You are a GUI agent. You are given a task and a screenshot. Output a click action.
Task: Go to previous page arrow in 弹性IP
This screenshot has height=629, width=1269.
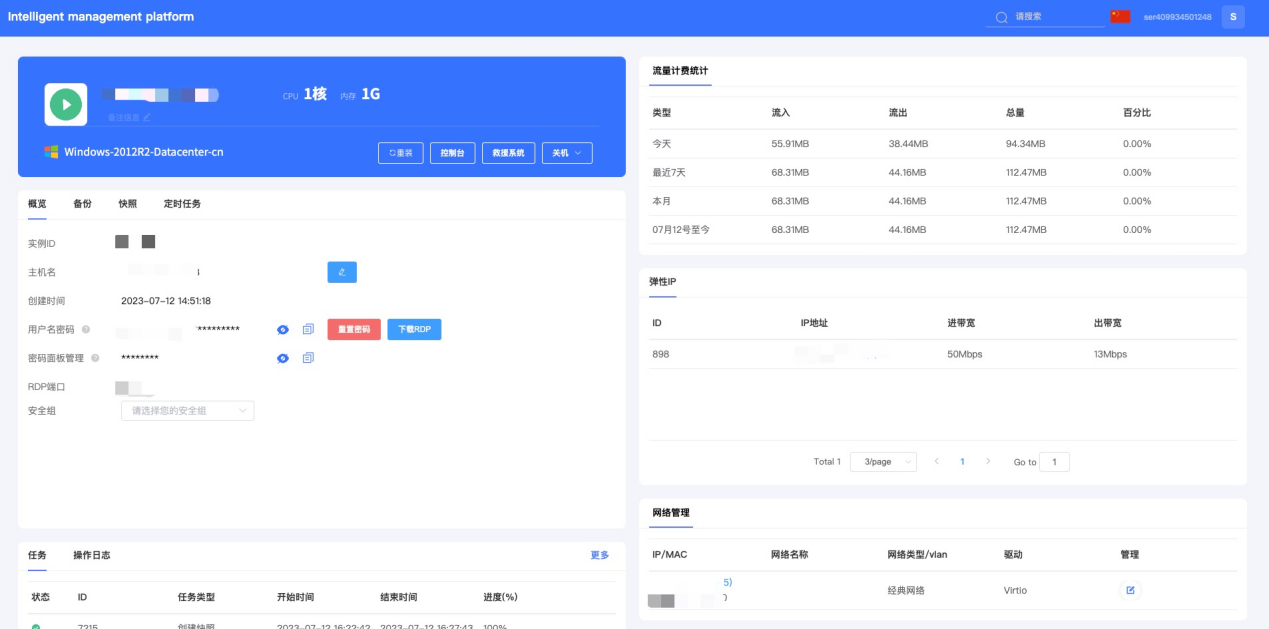937,461
